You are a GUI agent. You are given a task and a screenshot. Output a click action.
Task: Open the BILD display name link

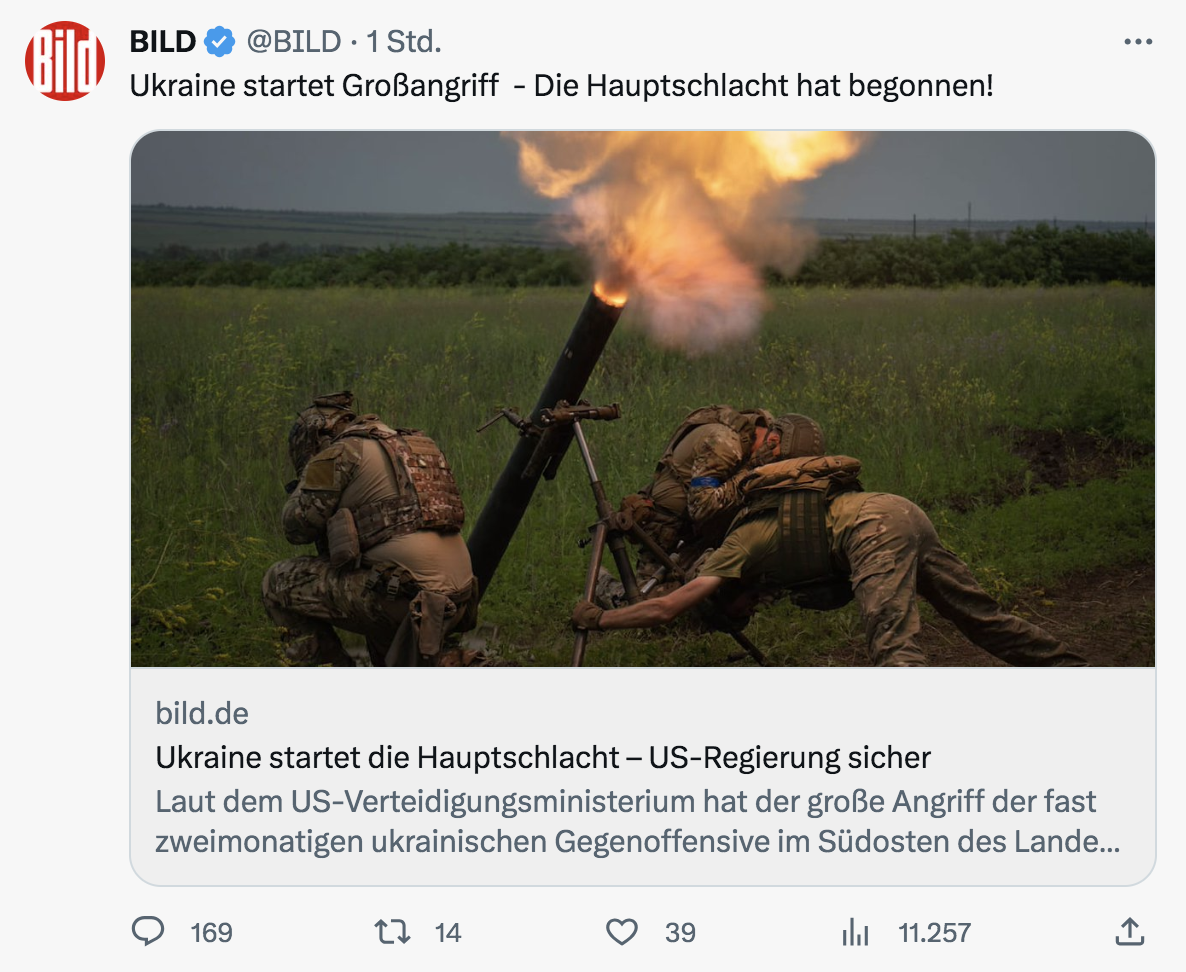click(163, 42)
